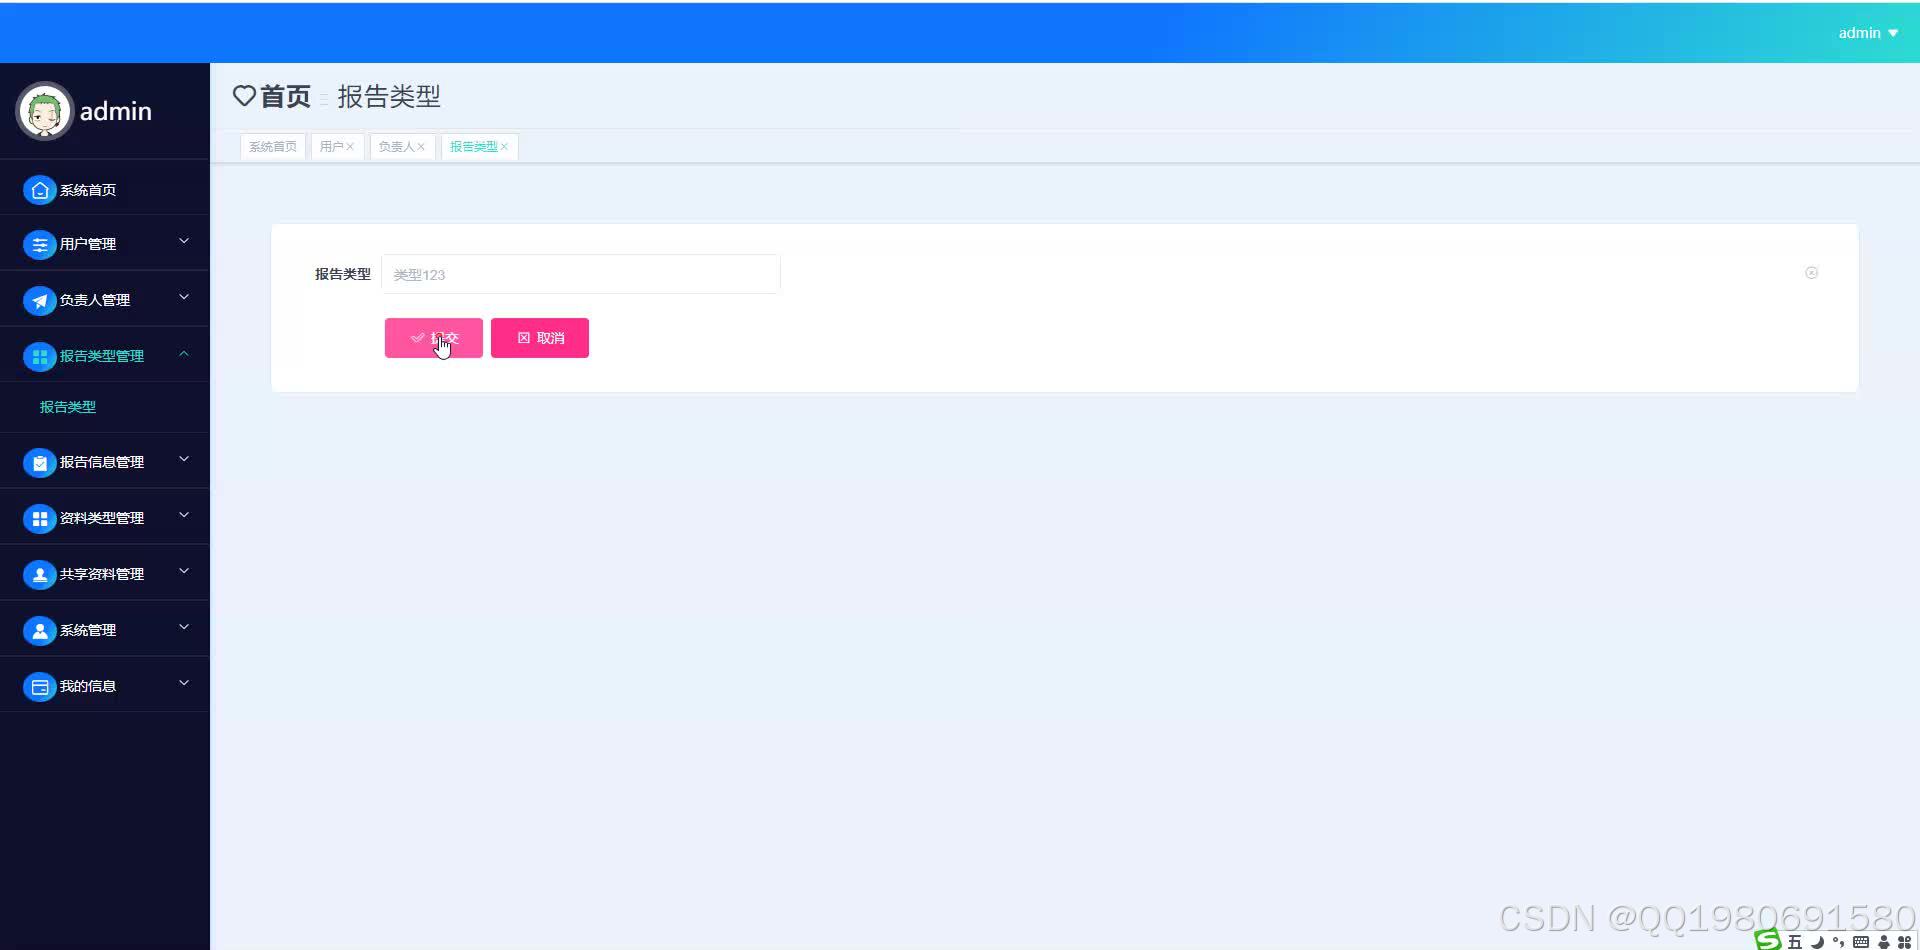Expand the 共享资料管理 chevron
Screen dimensions: 1920x950
click(184, 571)
